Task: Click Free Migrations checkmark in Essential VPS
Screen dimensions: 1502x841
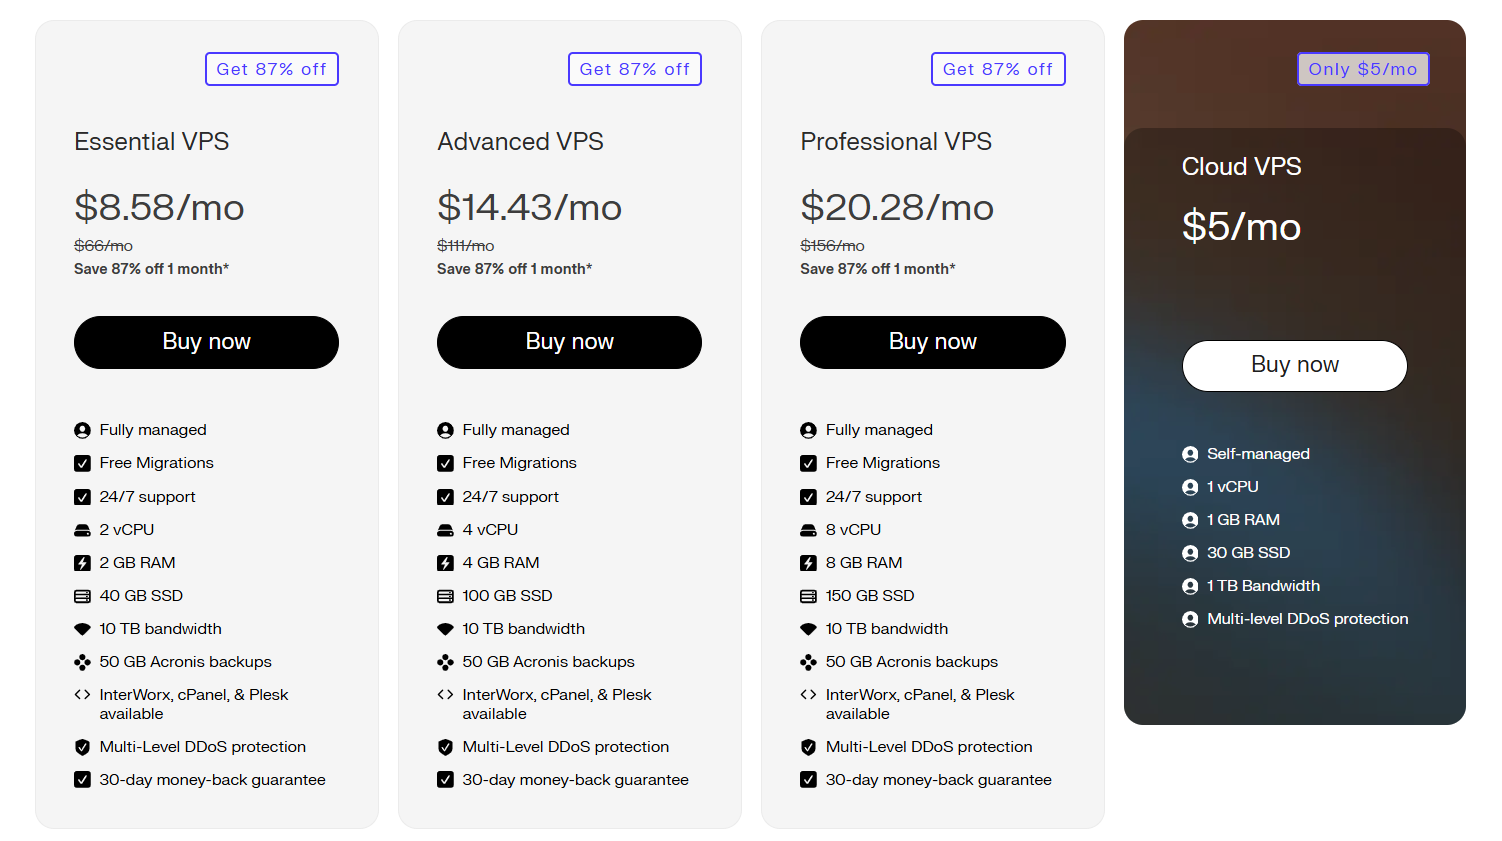Action: pyautogui.click(x=82, y=463)
